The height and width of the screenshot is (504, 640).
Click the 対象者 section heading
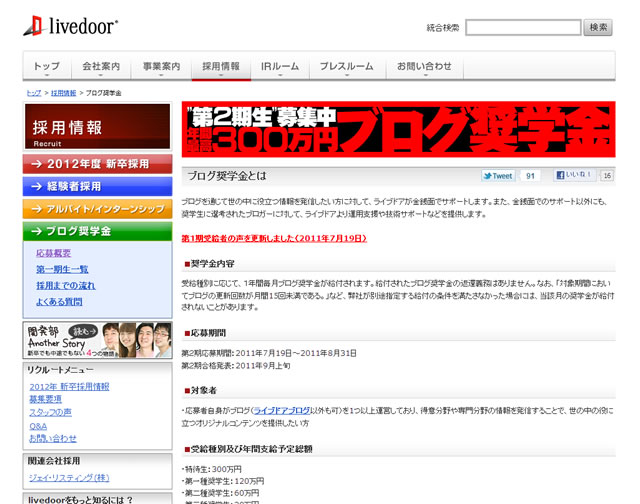[200, 391]
